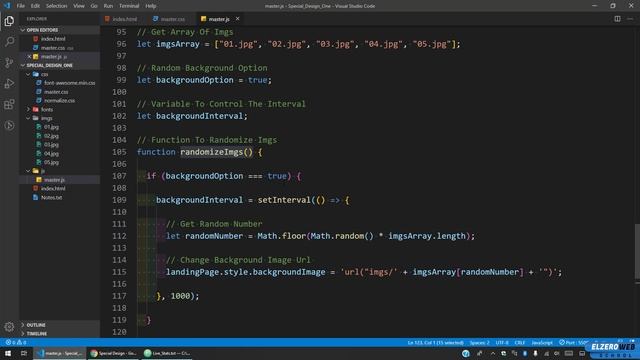Click line number 105 in gutter
Screen dimensions: 640x360
pyautogui.click(x=119, y=152)
